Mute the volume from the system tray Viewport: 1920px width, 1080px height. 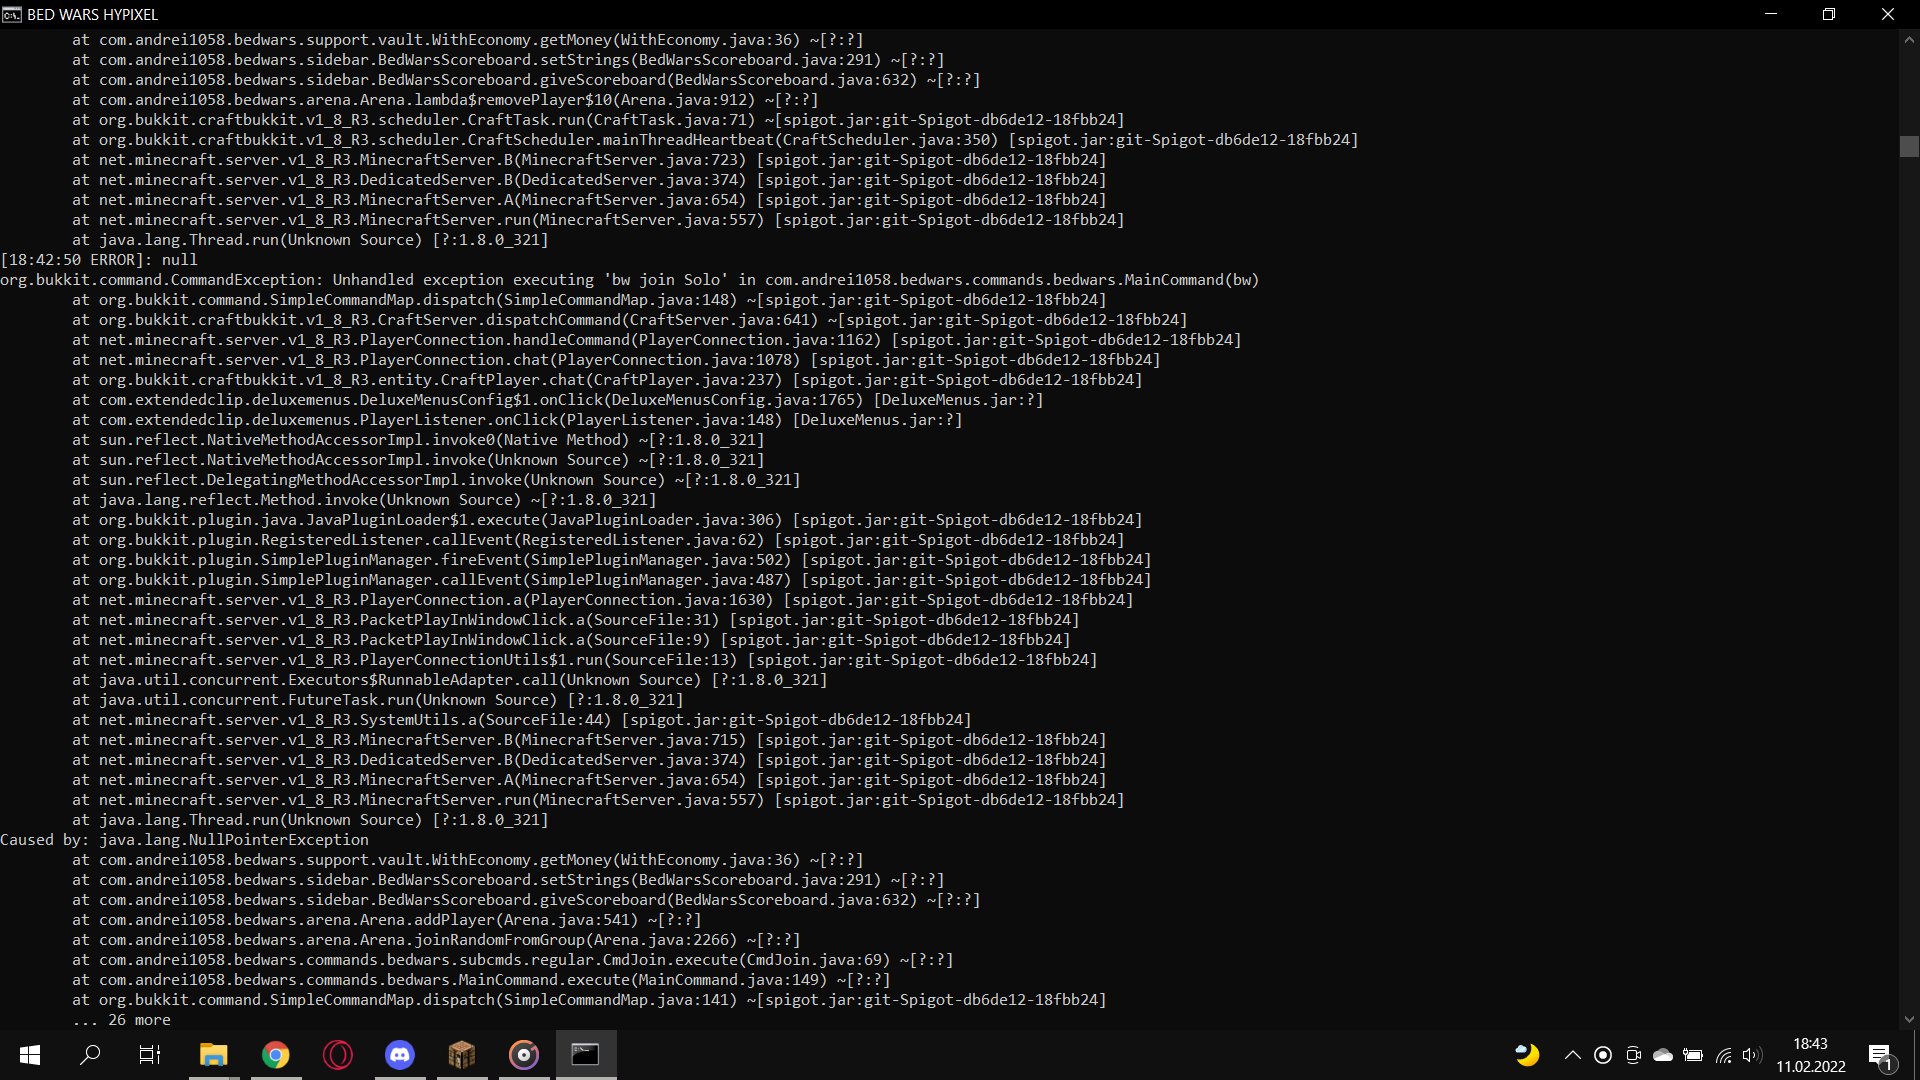(1751, 1055)
